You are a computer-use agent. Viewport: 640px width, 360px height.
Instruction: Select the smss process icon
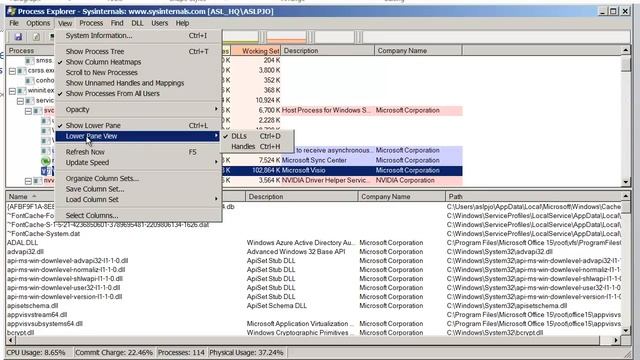click(29, 60)
